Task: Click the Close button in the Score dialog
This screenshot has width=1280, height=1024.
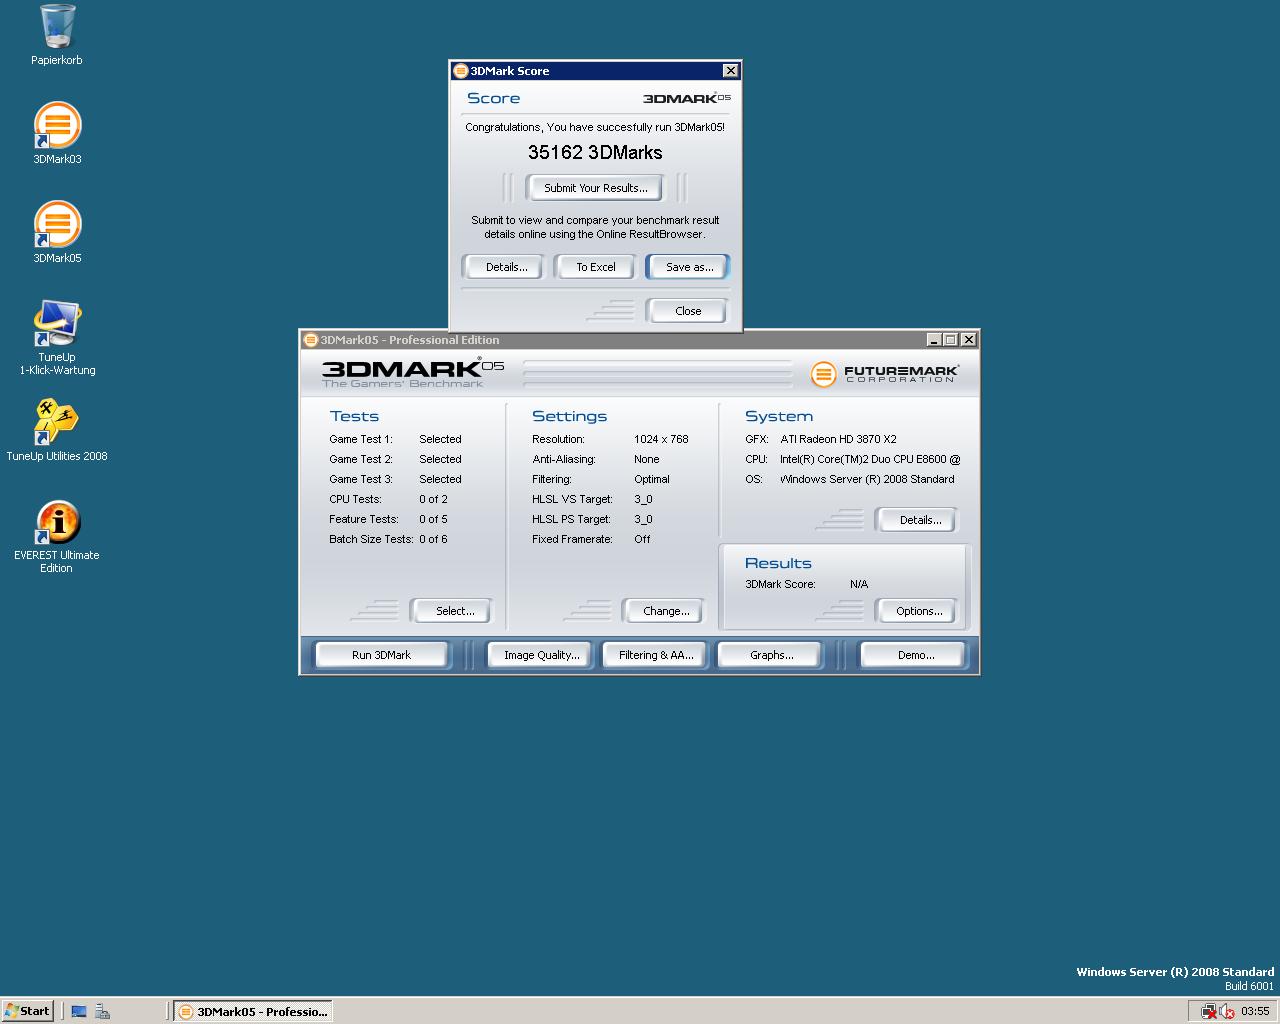Action: coord(688,311)
